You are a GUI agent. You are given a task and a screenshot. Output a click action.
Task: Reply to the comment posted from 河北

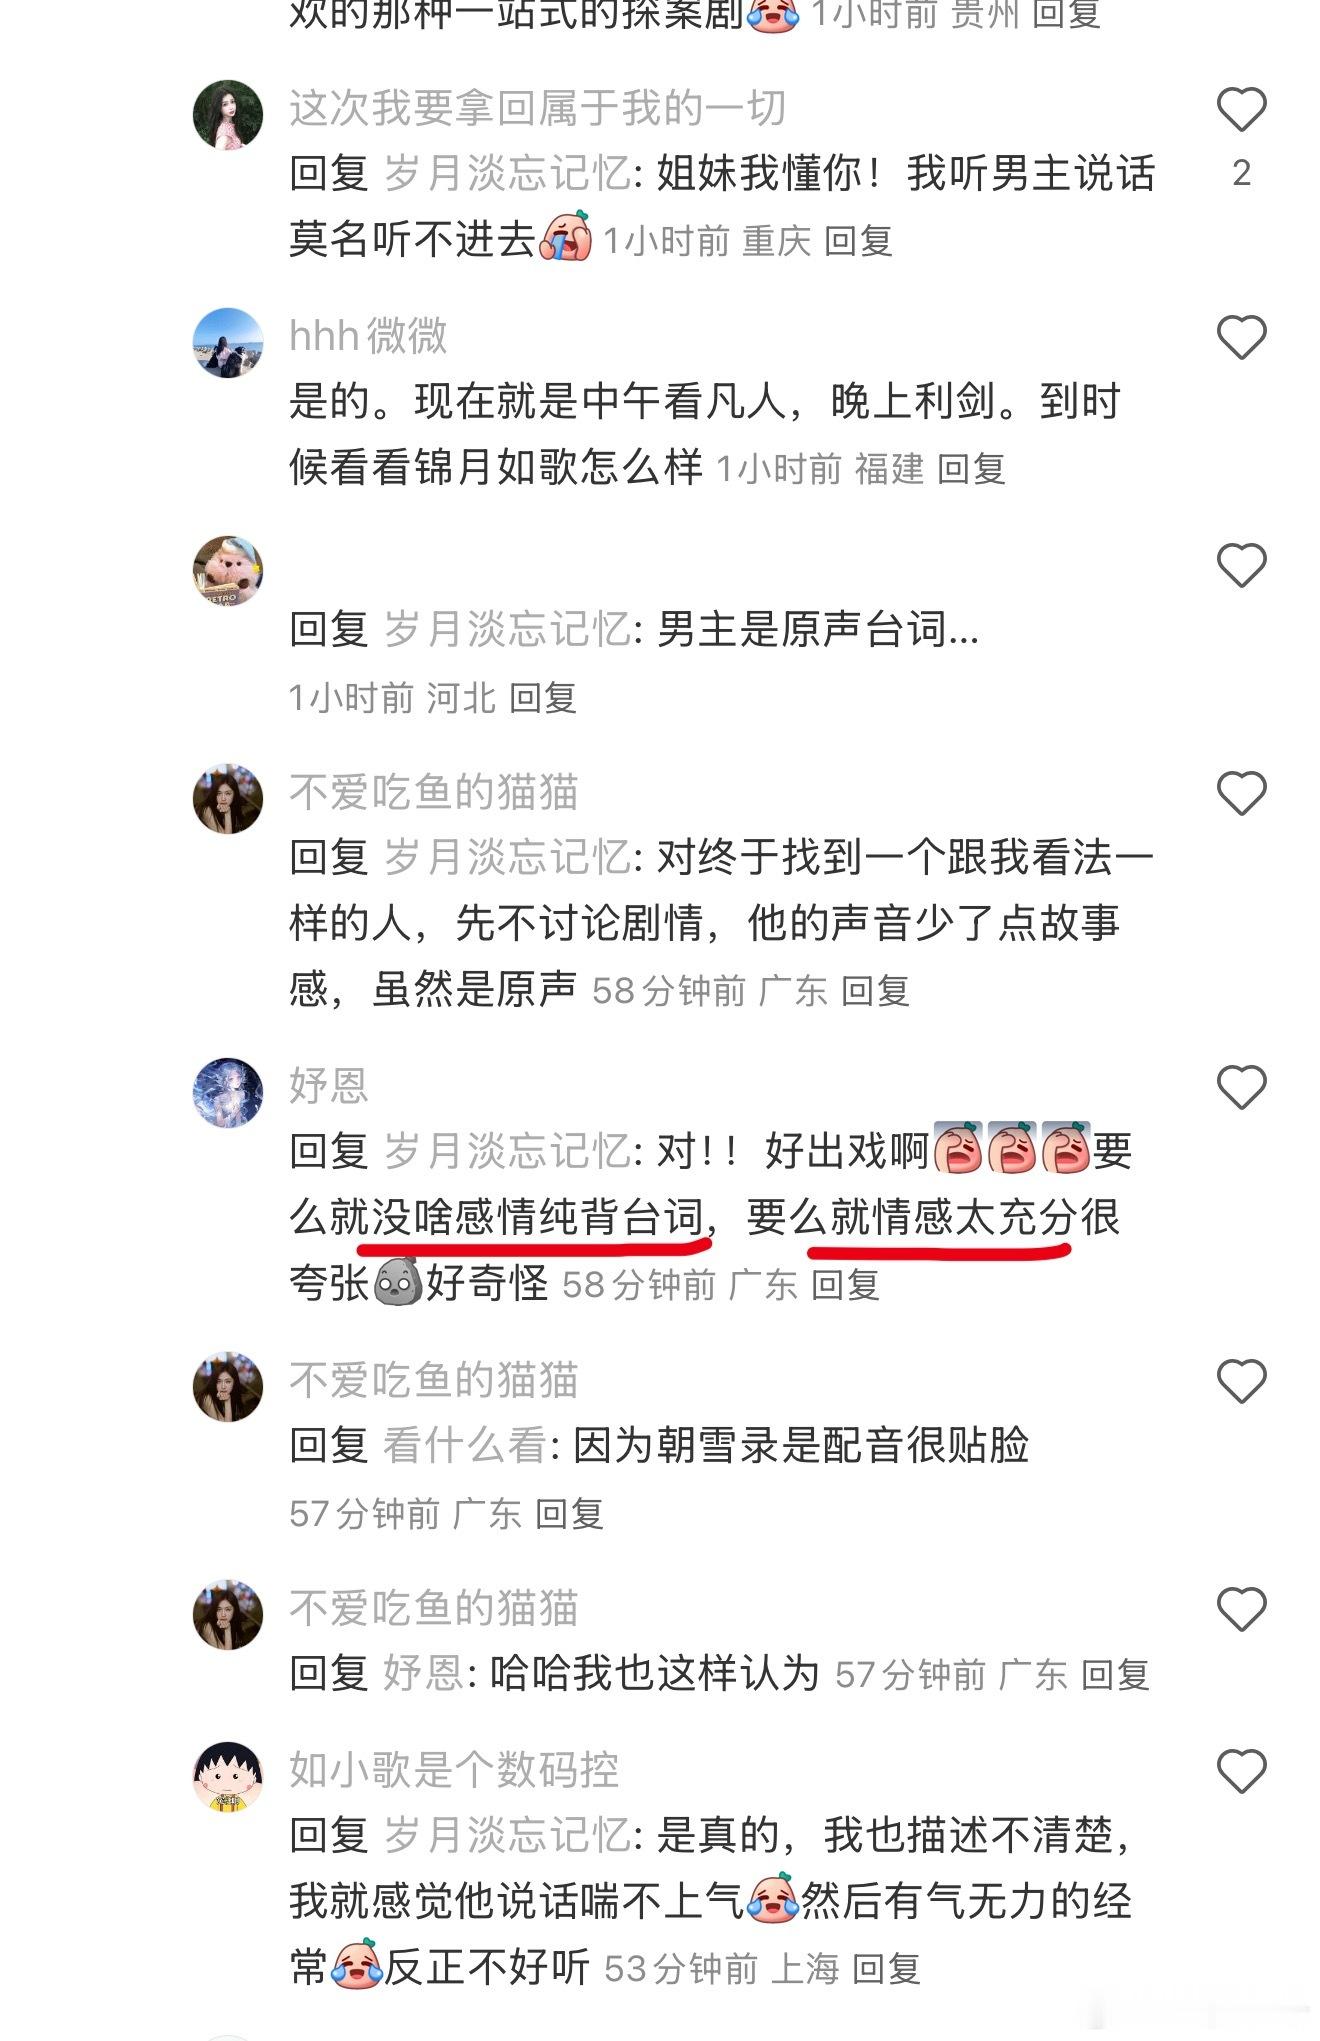pos(543,697)
